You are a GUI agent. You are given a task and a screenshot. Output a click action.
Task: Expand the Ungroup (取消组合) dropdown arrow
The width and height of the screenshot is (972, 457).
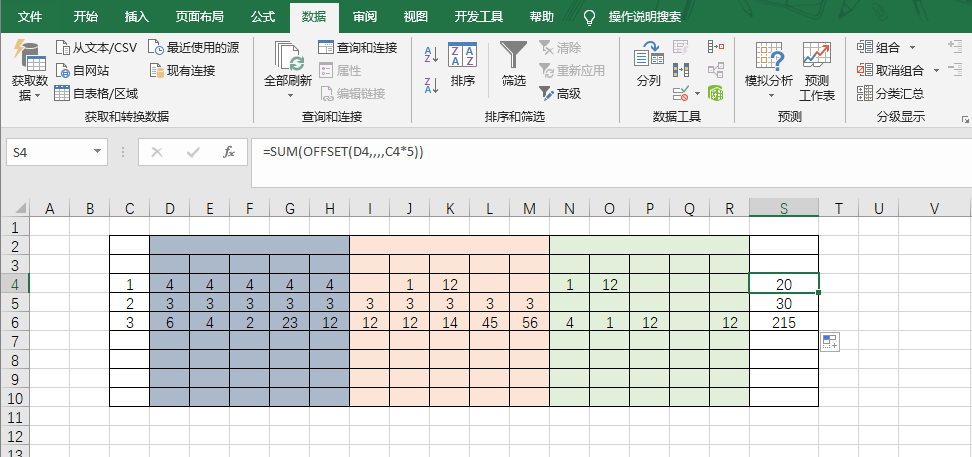(x=936, y=71)
